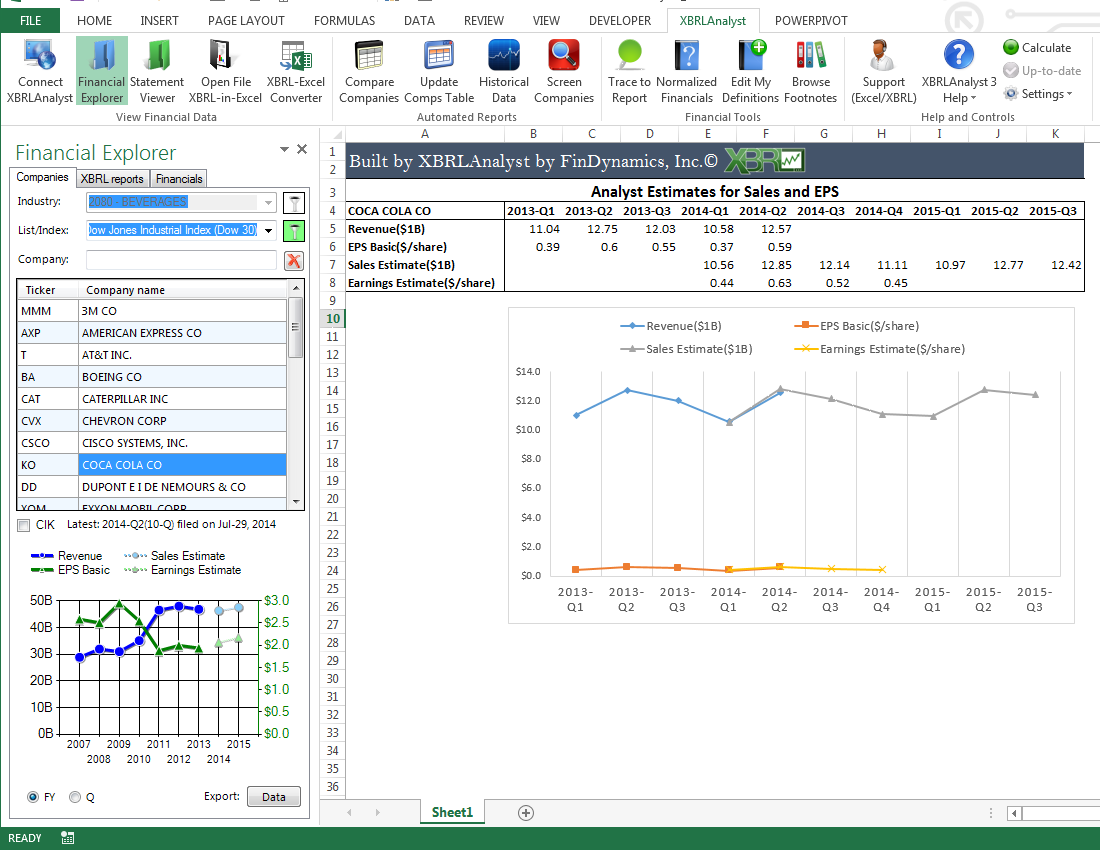Click inside the Company input field
This screenshot has height=850, width=1100.
180,258
